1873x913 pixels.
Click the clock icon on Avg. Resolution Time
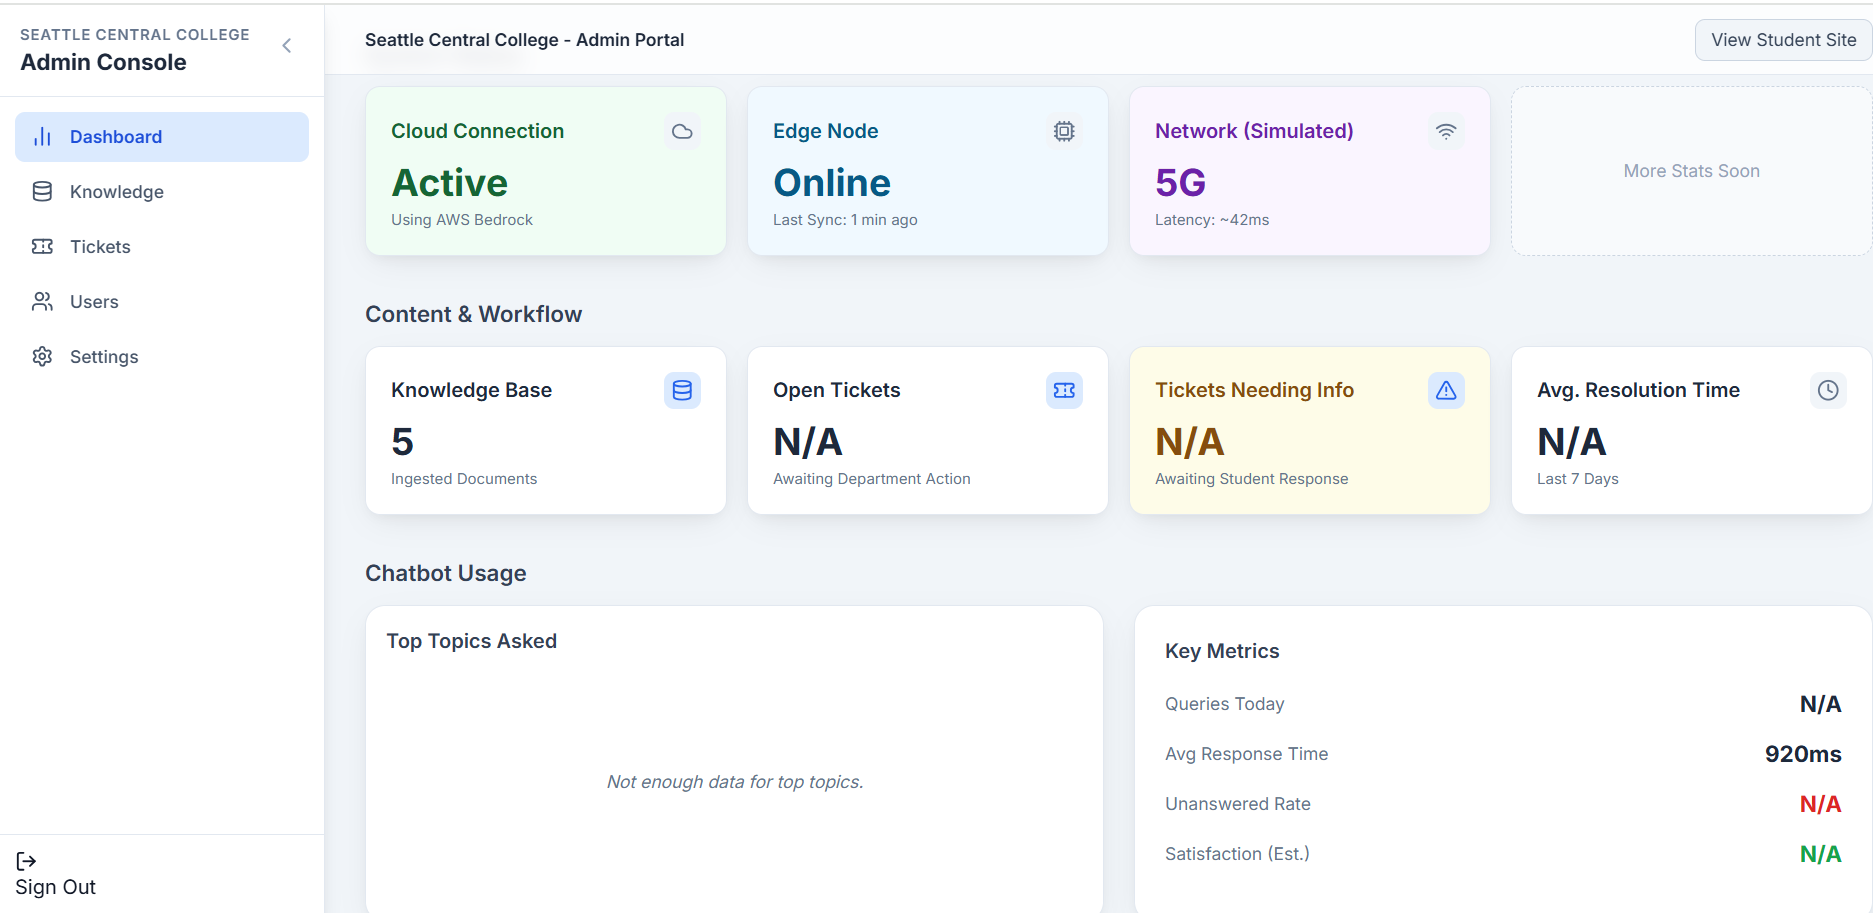point(1828,391)
